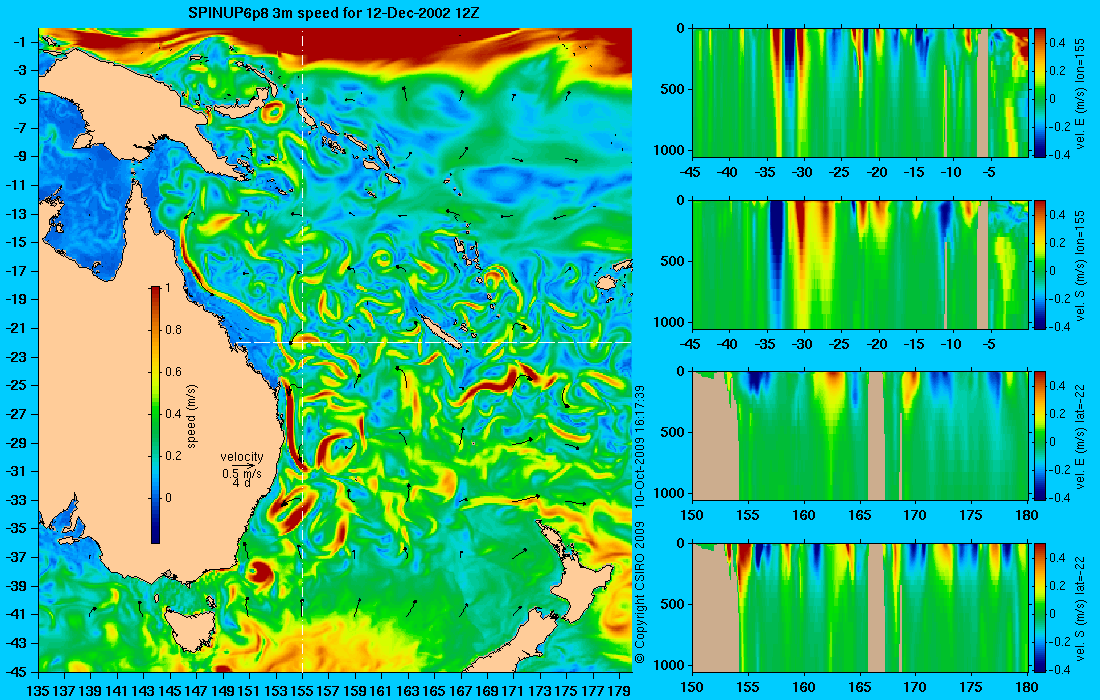Click "-21" on the map's latitude axis
This screenshot has height=700, width=1100.
(x=16, y=328)
